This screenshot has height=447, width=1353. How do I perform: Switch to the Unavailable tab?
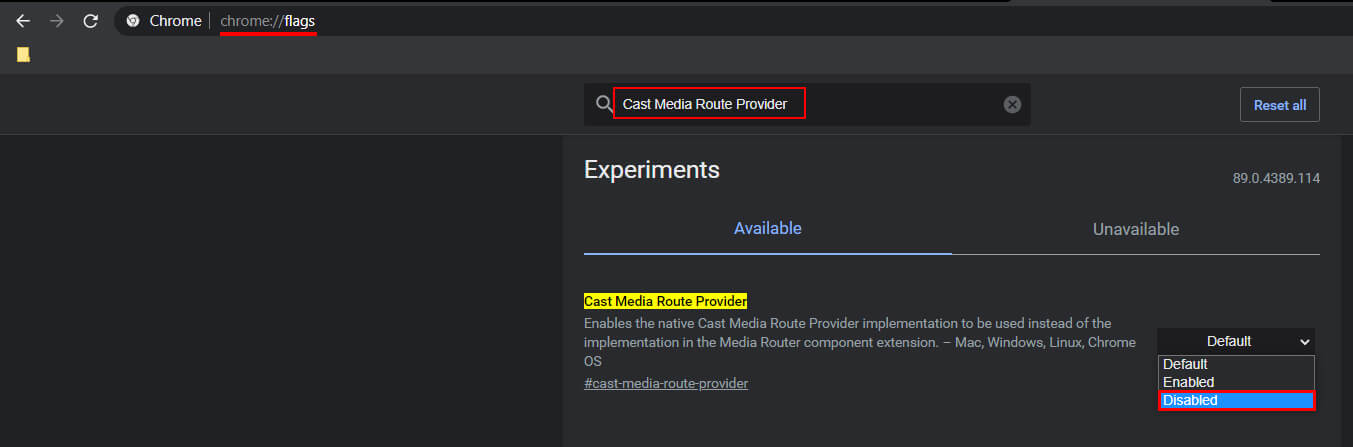[x=1136, y=229]
